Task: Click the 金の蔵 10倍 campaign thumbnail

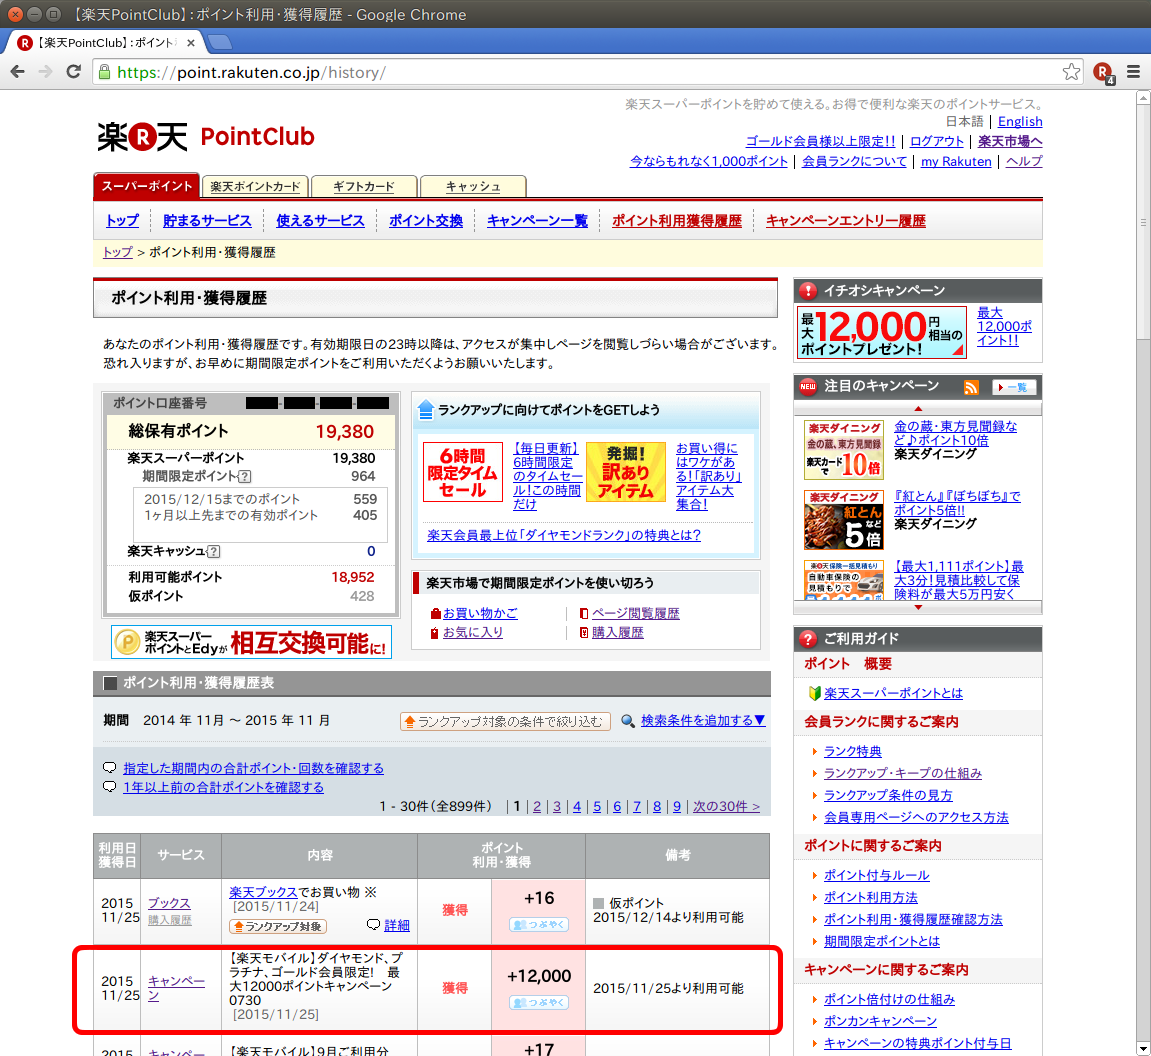Action: [843, 450]
